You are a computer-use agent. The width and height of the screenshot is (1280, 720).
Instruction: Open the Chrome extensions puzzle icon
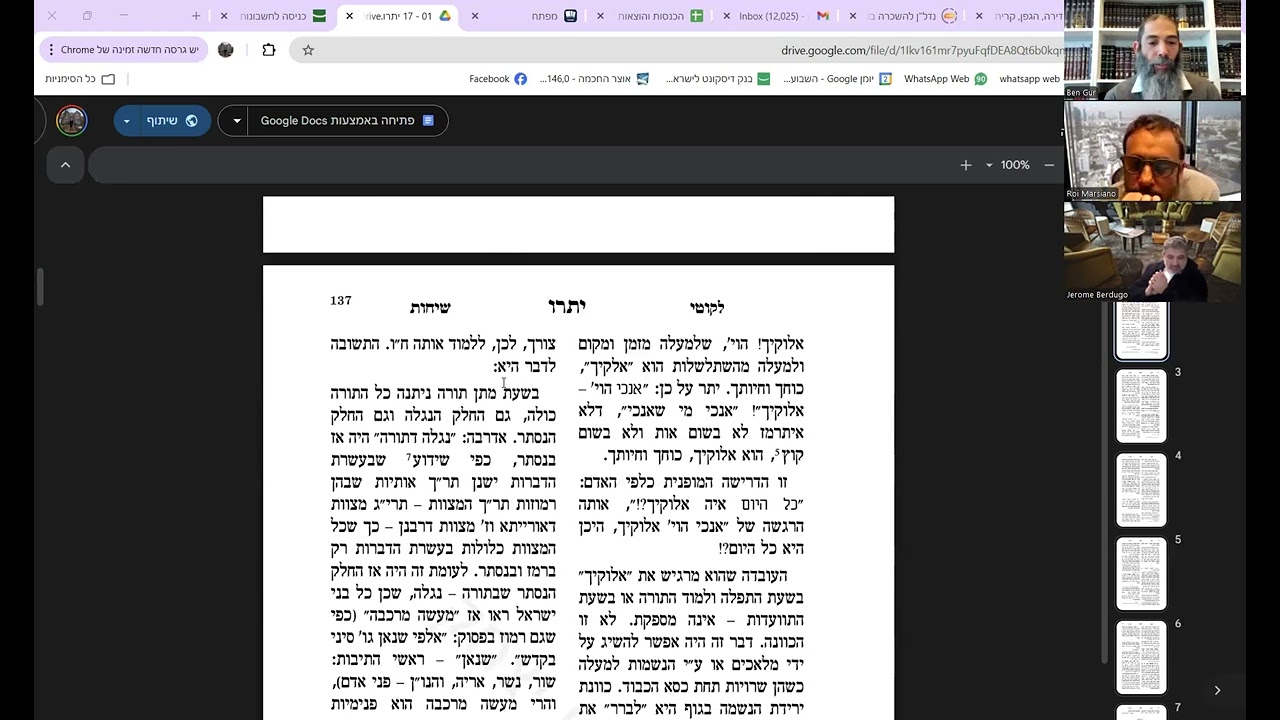(x=269, y=50)
